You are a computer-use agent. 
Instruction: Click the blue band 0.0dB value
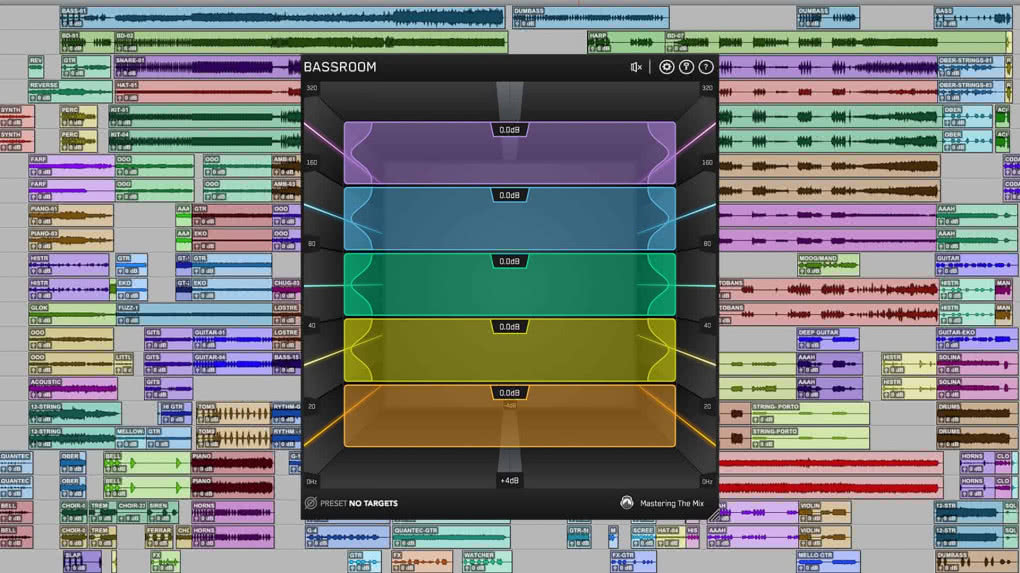click(x=509, y=195)
